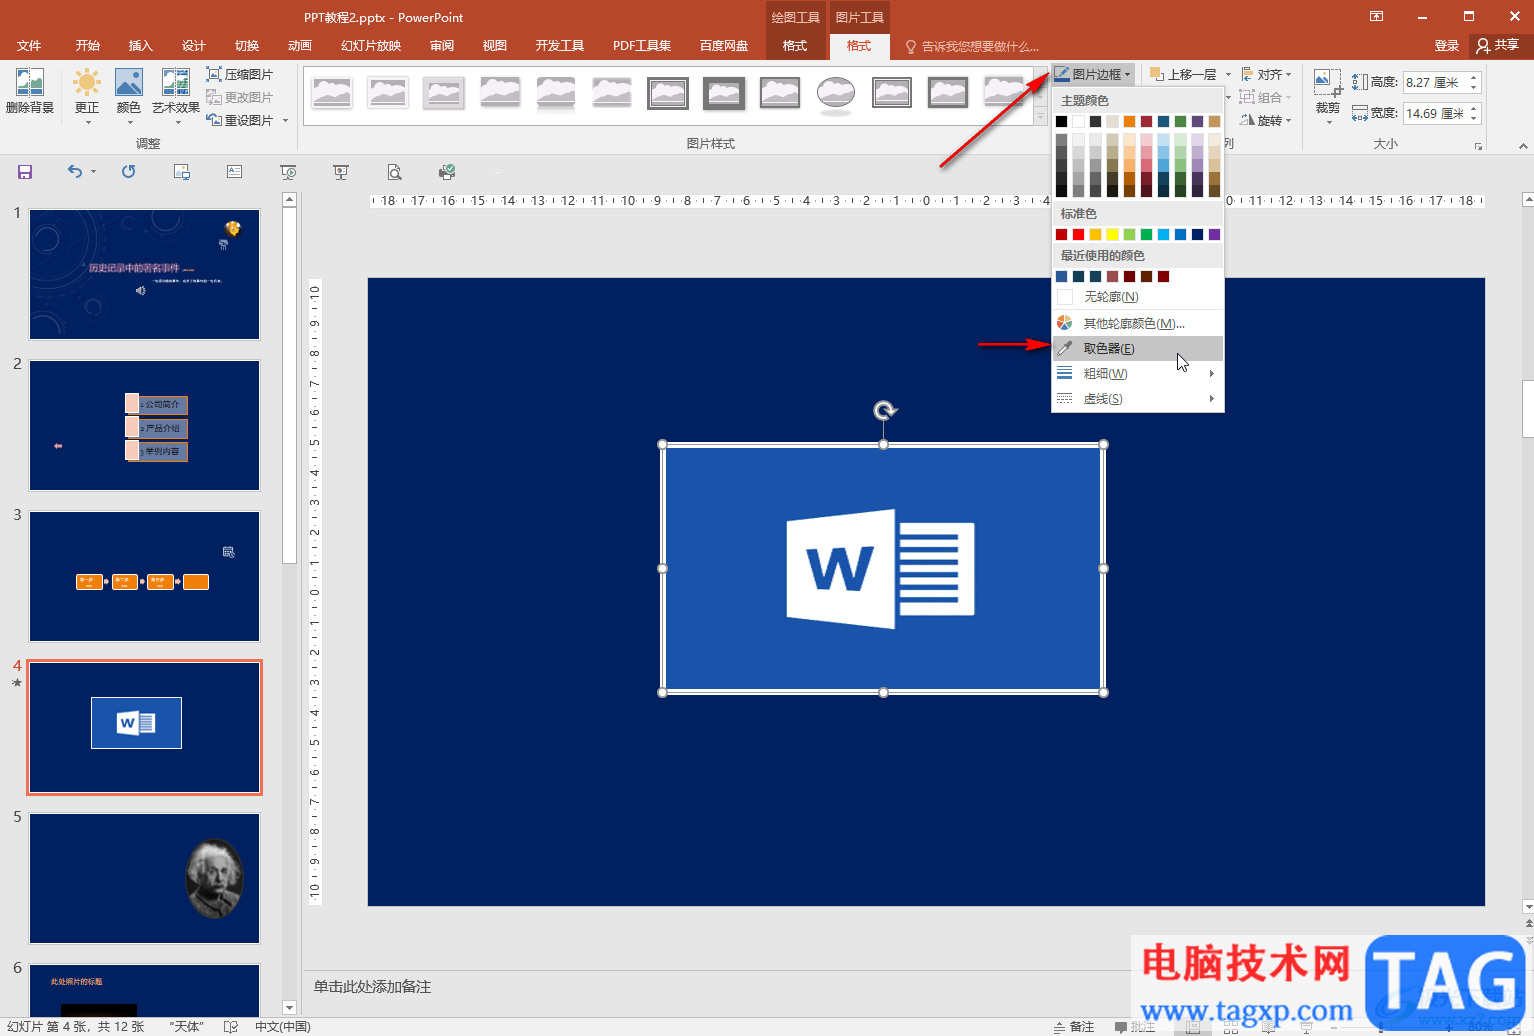
Task: Pick the standard purple color swatch
Action: pyautogui.click(x=1214, y=235)
